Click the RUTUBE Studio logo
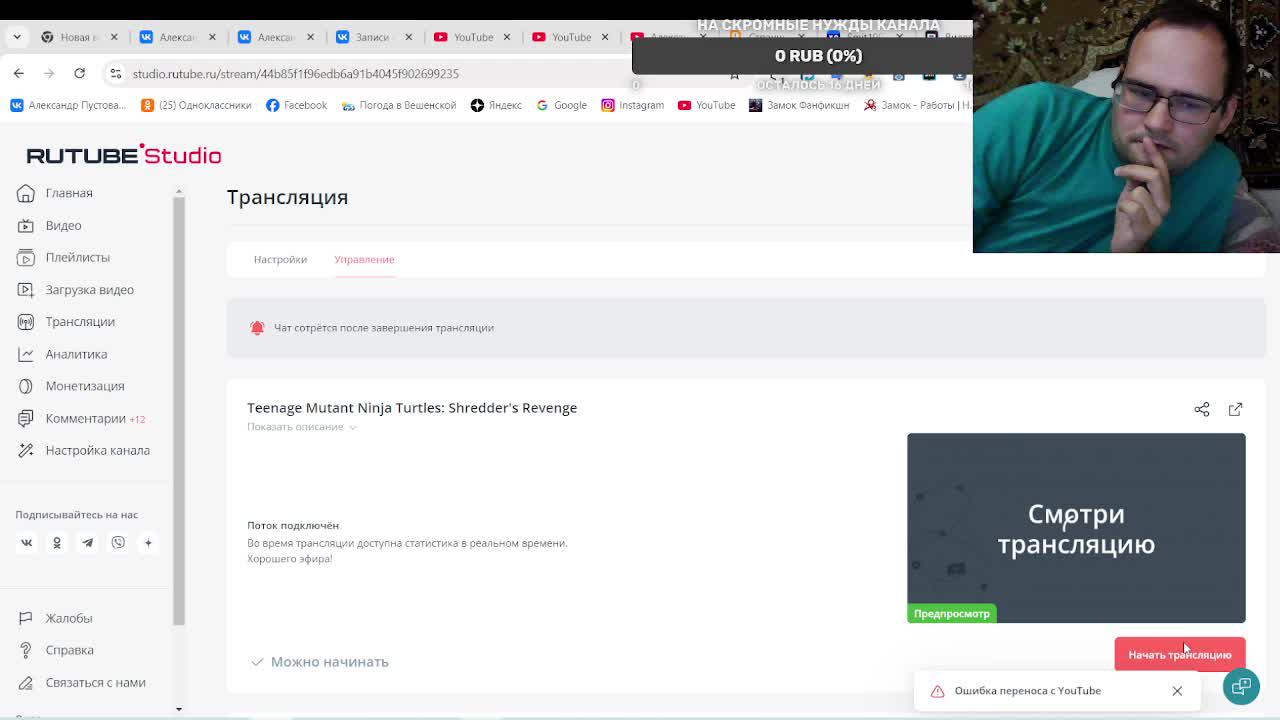Screen dimensions: 1280x720 click(124, 154)
